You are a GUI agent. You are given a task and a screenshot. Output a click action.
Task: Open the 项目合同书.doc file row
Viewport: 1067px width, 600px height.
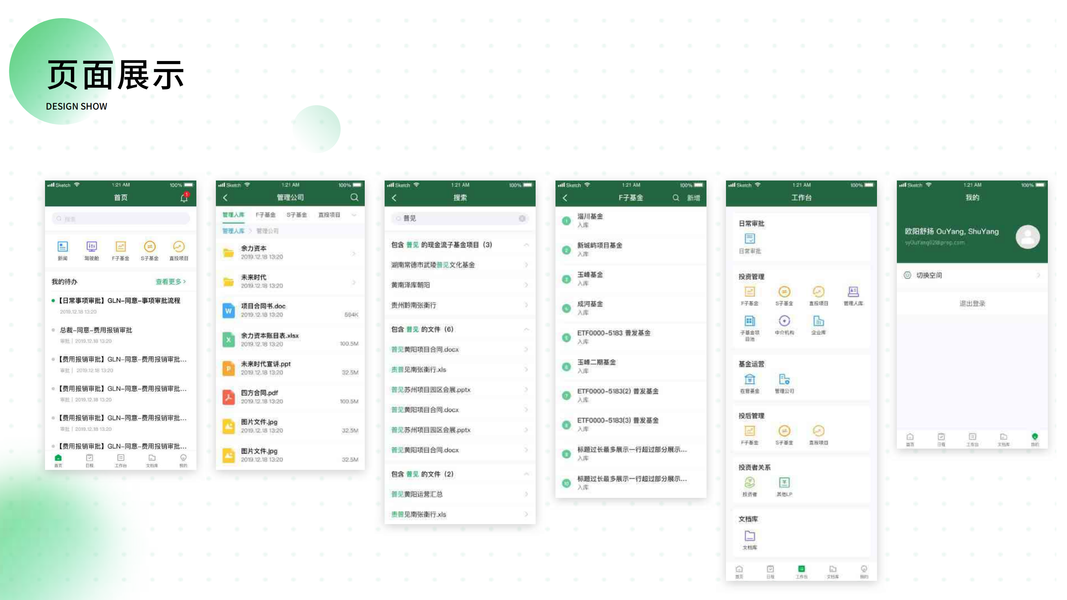point(291,310)
